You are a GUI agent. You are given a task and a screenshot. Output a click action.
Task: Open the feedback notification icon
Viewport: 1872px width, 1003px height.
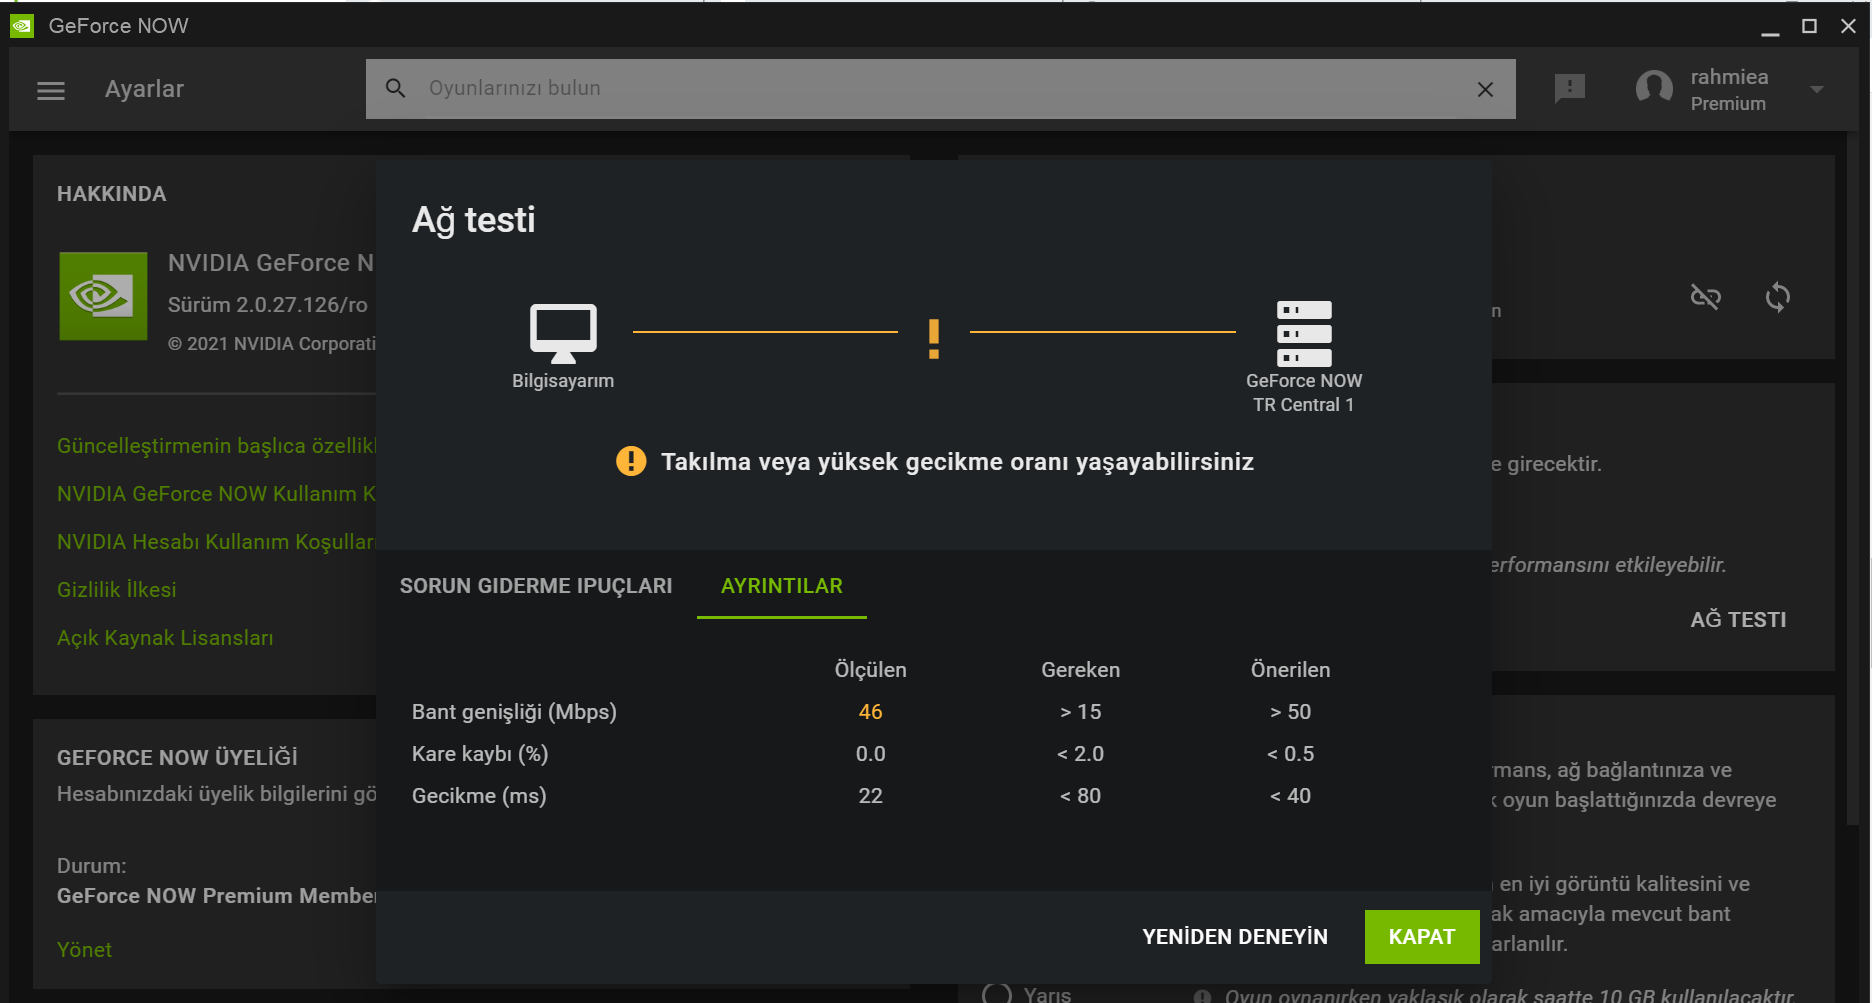pos(1570,88)
